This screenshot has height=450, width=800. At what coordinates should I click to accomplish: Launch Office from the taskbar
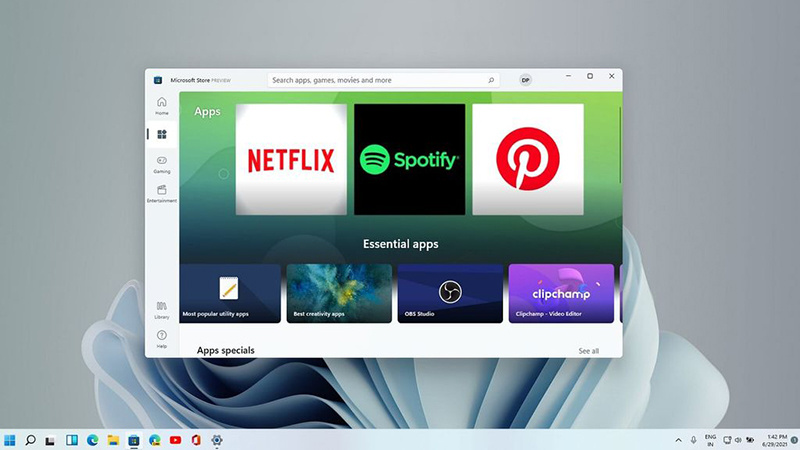(196, 440)
